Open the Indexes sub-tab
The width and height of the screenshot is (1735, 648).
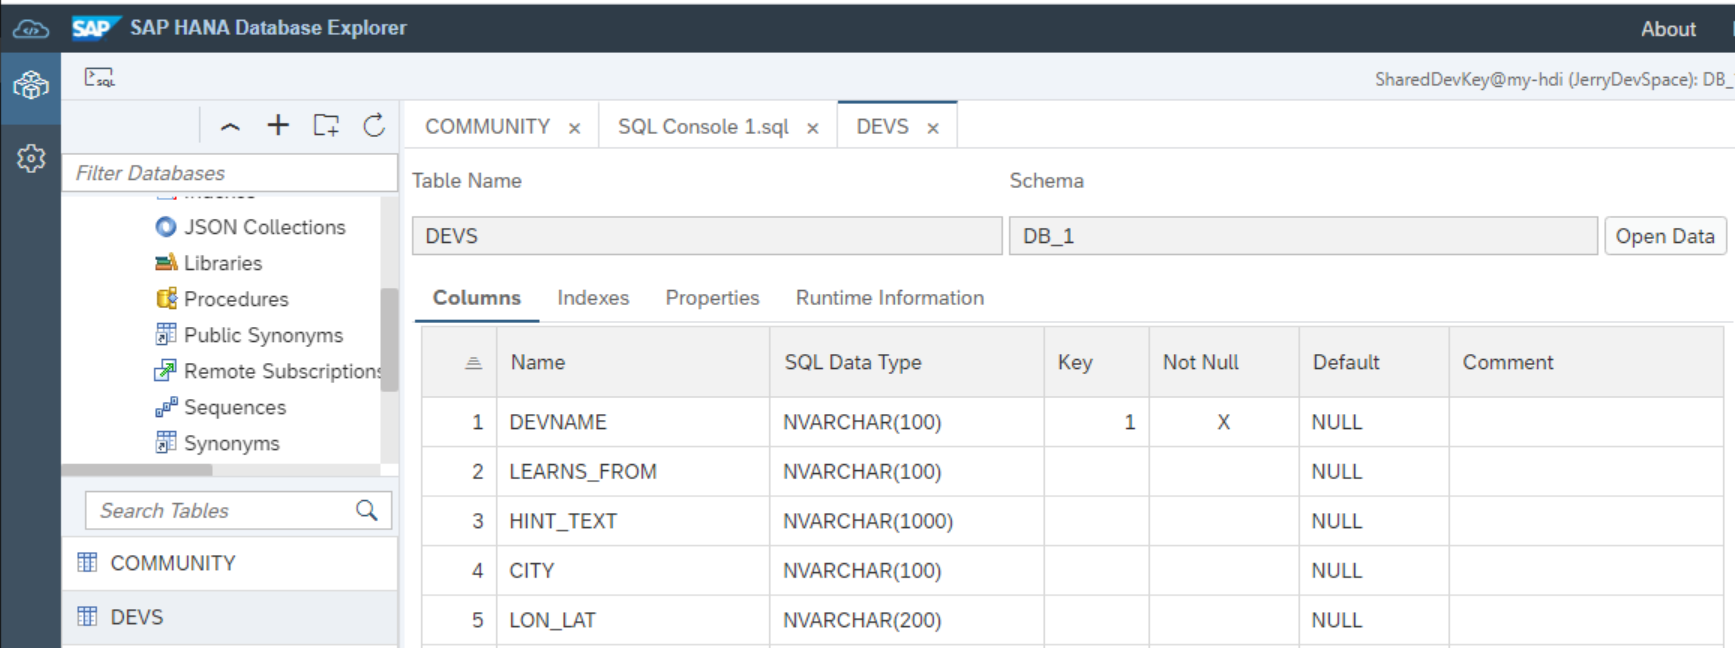pyautogui.click(x=593, y=298)
